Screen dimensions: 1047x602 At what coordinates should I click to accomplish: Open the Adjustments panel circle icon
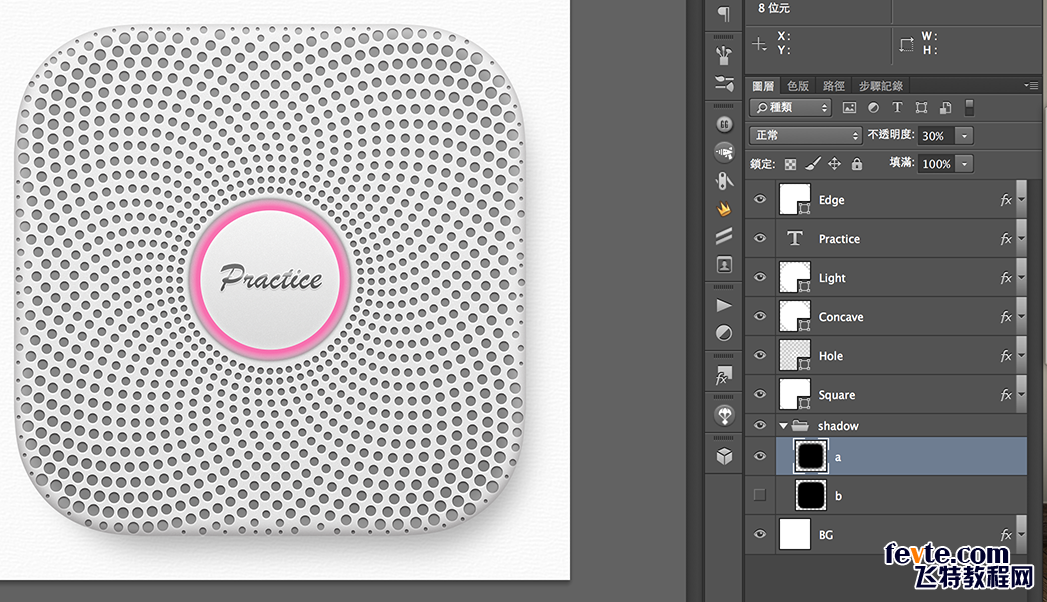coord(724,333)
